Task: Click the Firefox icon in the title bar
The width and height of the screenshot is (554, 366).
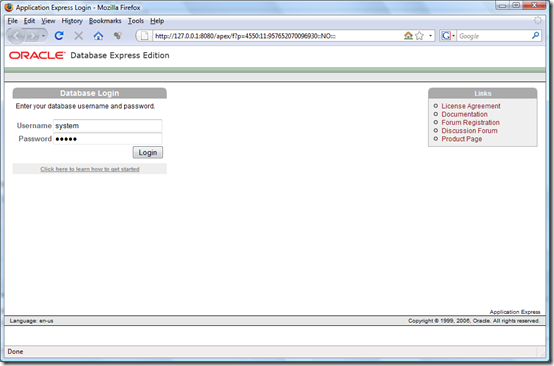Action: [9, 7]
